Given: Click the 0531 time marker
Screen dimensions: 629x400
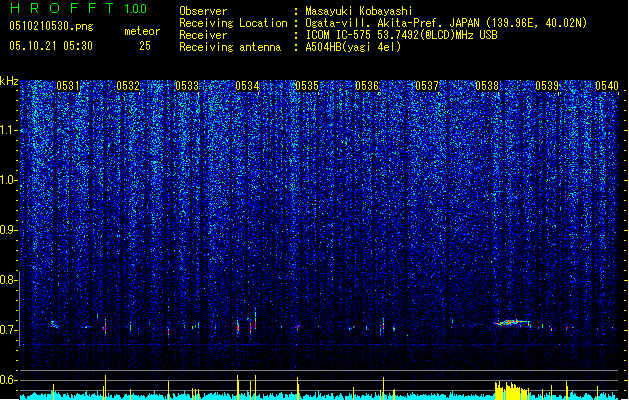Looking at the screenshot, I should pyautogui.click(x=68, y=86).
